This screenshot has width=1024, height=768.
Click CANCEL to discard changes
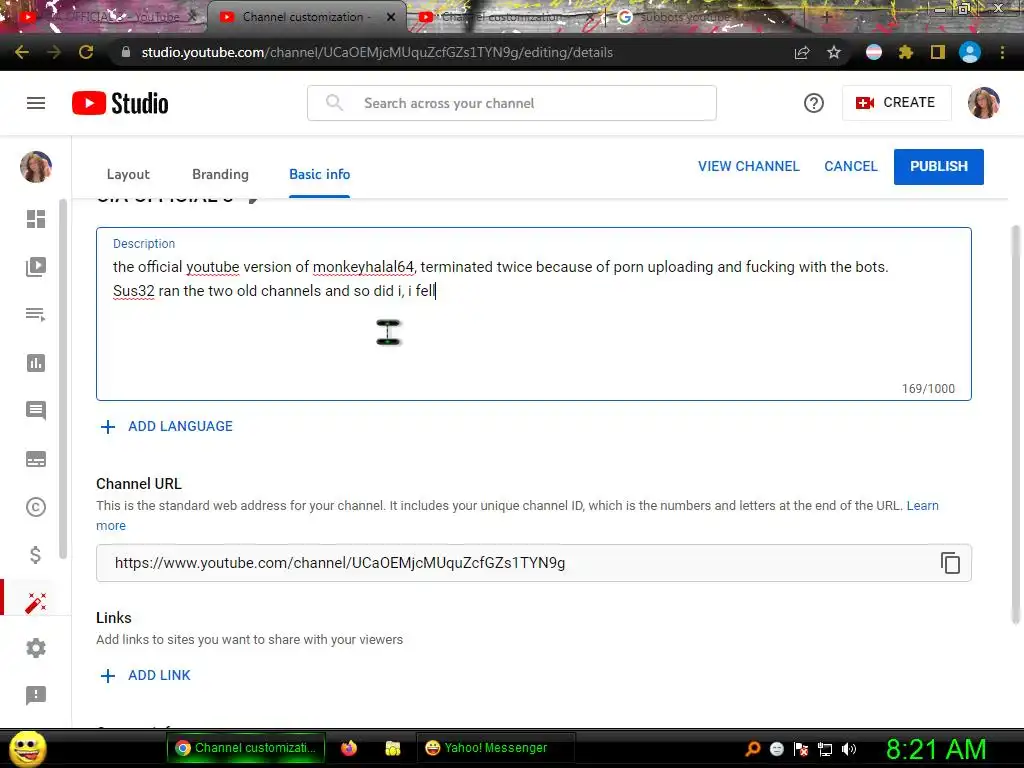[x=850, y=167]
